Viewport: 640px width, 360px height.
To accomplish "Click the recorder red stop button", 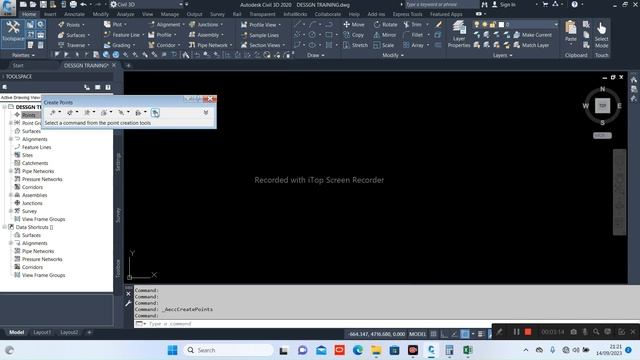I will tap(528, 332).
